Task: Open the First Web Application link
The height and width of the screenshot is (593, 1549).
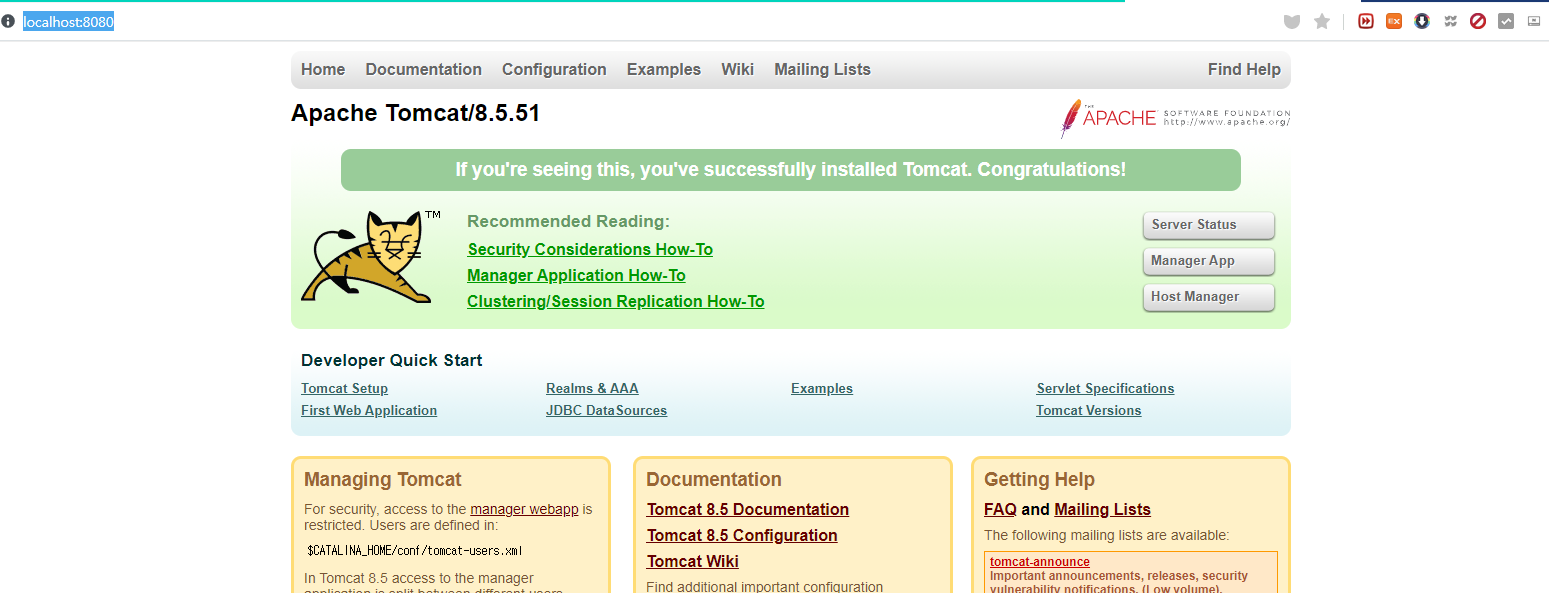Action: pyautogui.click(x=369, y=411)
